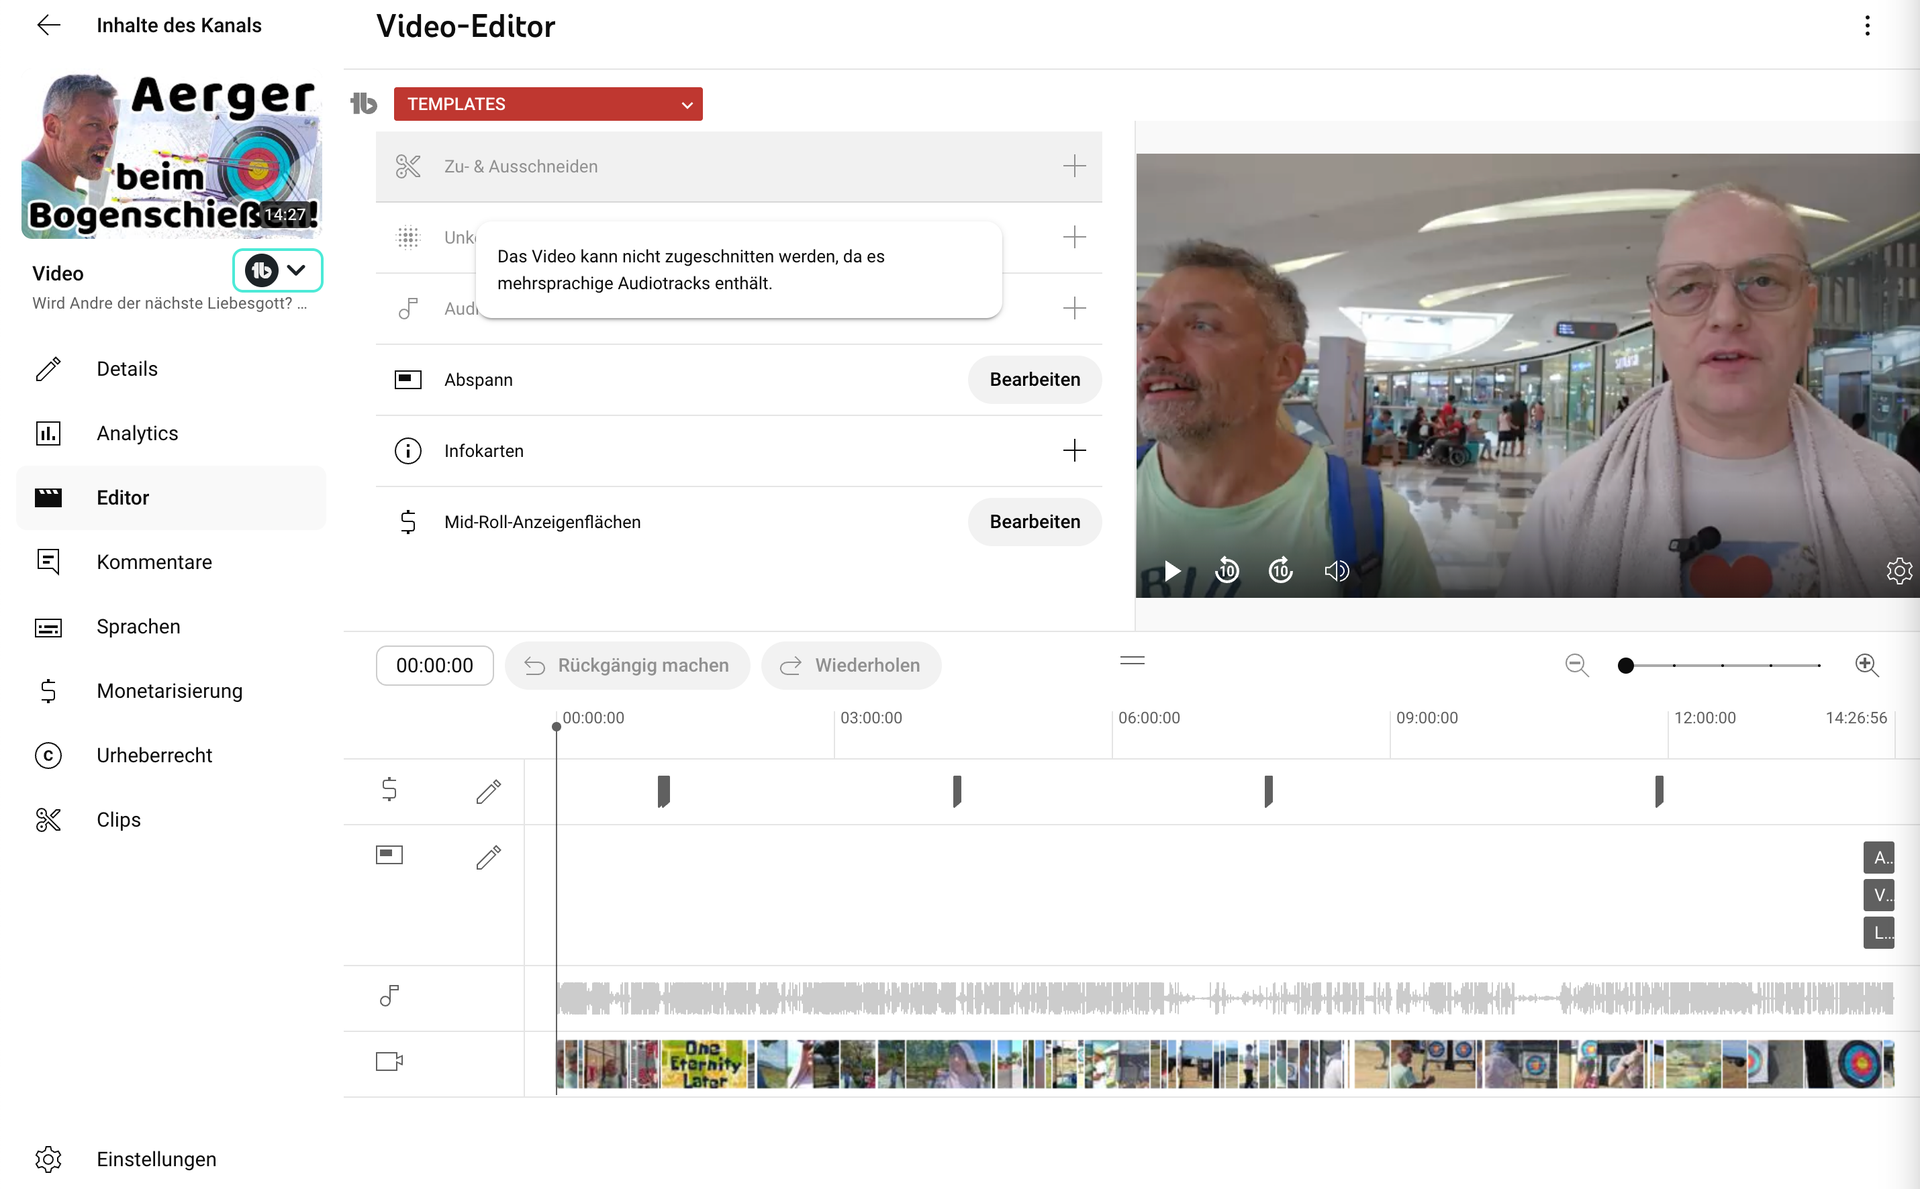This screenshot has width=1920, height=1189.
Task: Open the Analytics sidebar page
Action: [x=137, y=433]
